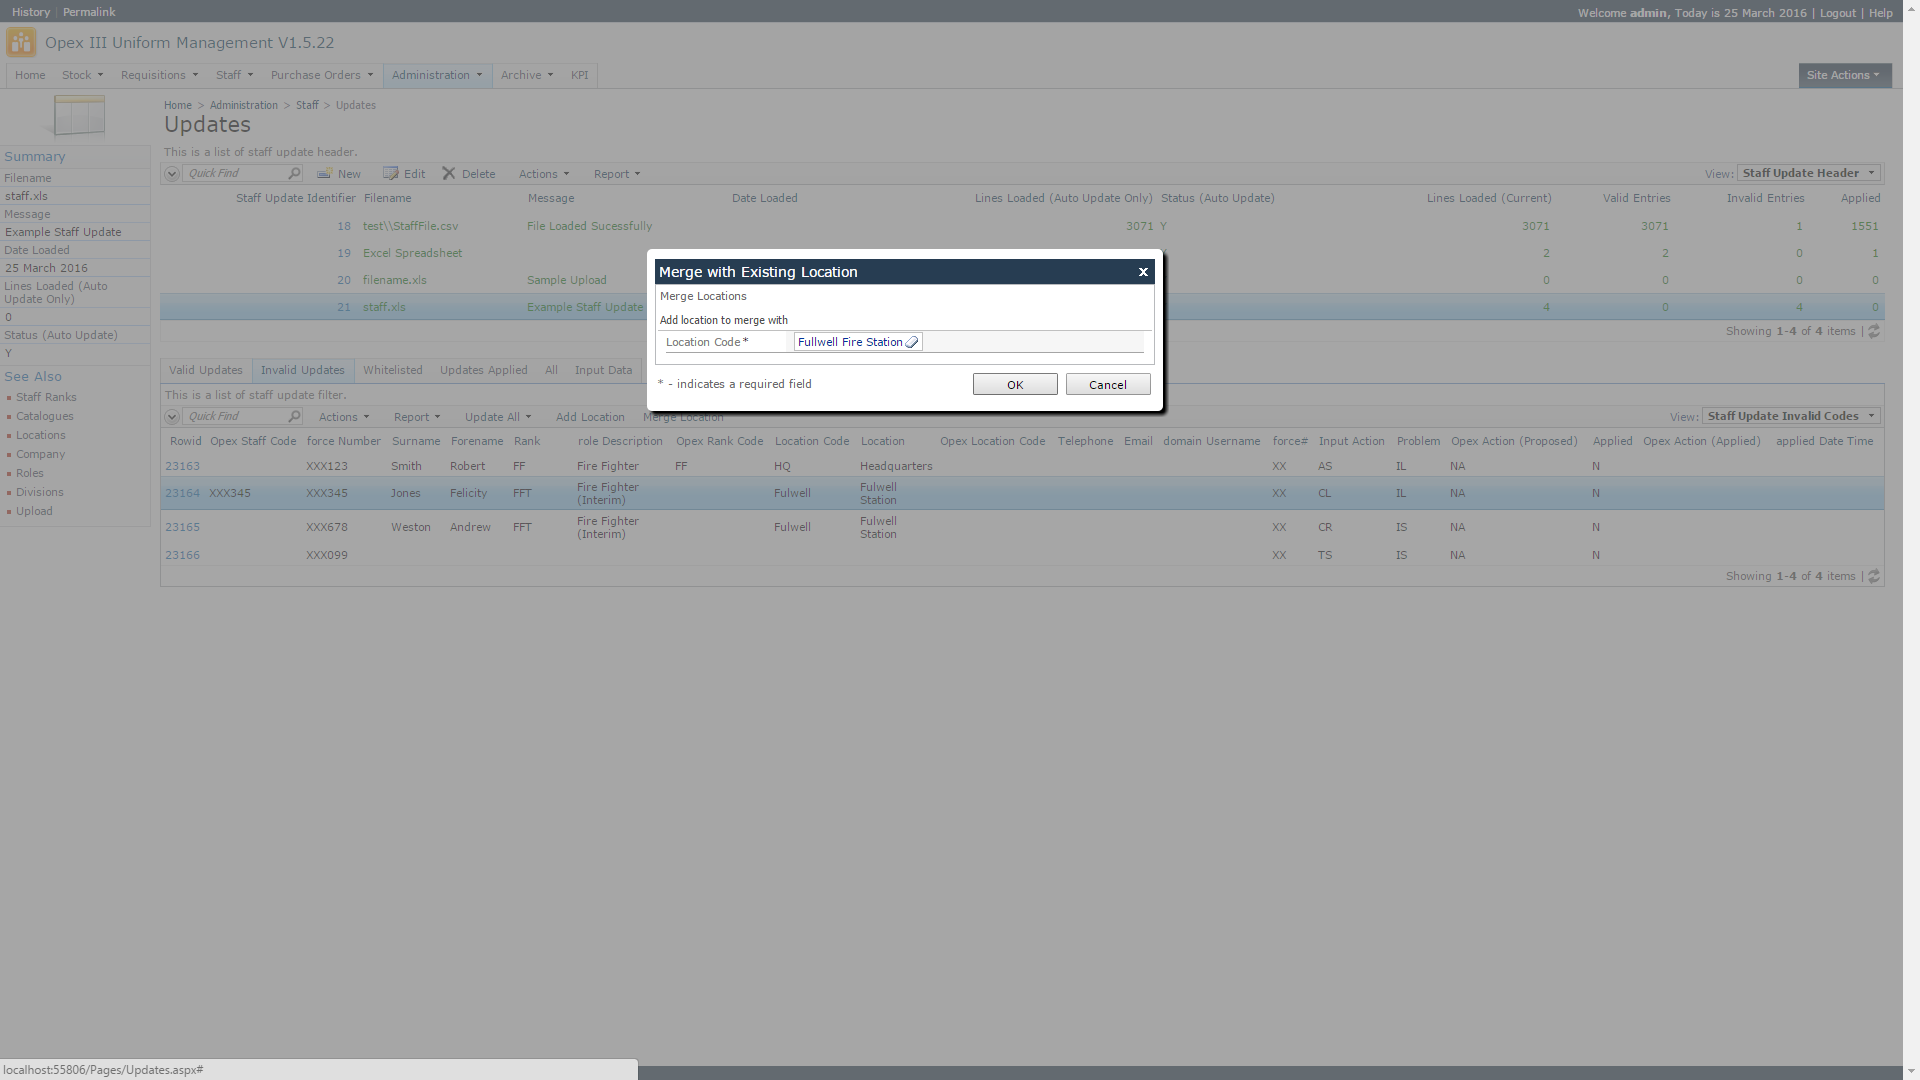This screenshot has width=1920, height=1080.
Task: Click the Edit icon in the Updates toolbar
Action: pyautogui.click(x=391, y=173)
